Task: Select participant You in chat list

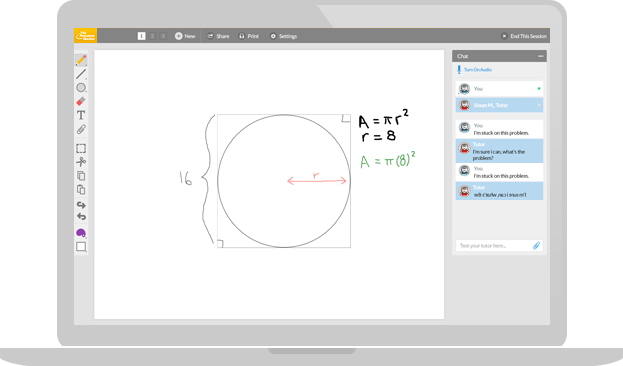Action: click(x=499, y=89)
